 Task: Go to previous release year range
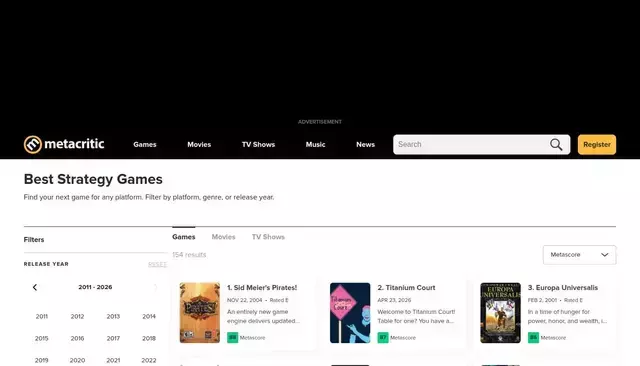click(x=35, y=287)
